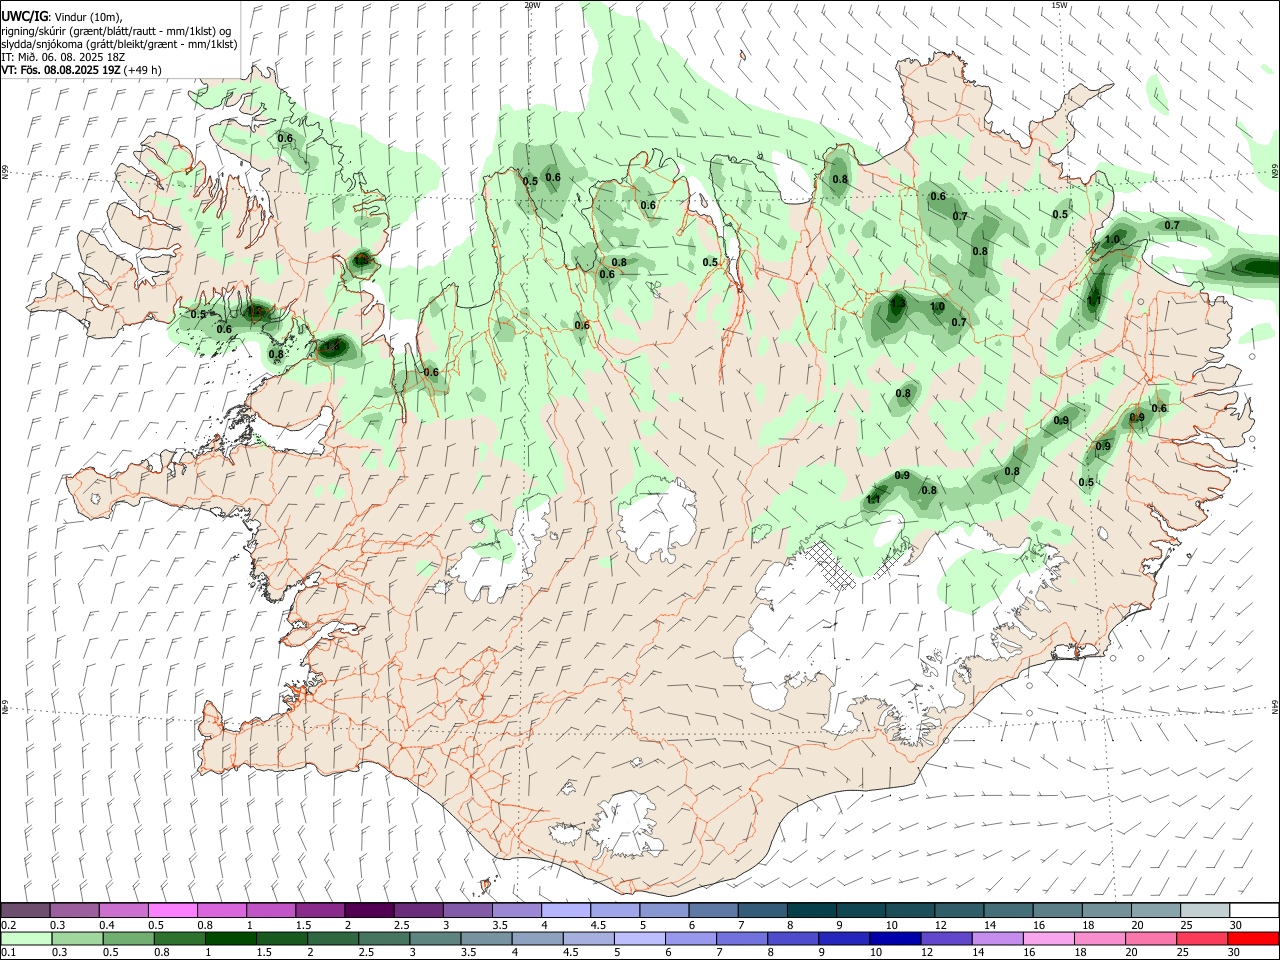The height and width of the screenshot is (960, 1280).
Task: Pick the darkest green '1' swatch in the rain scale
Action: point(229,938)
